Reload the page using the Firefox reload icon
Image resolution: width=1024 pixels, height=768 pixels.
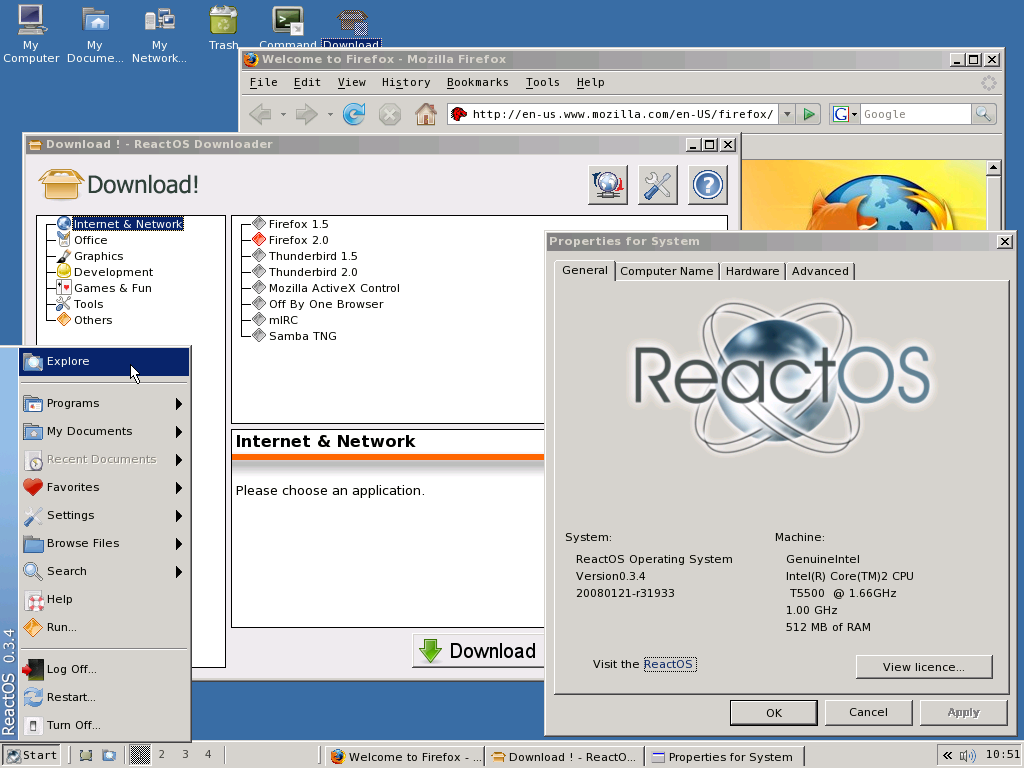[x=354, y=113]
